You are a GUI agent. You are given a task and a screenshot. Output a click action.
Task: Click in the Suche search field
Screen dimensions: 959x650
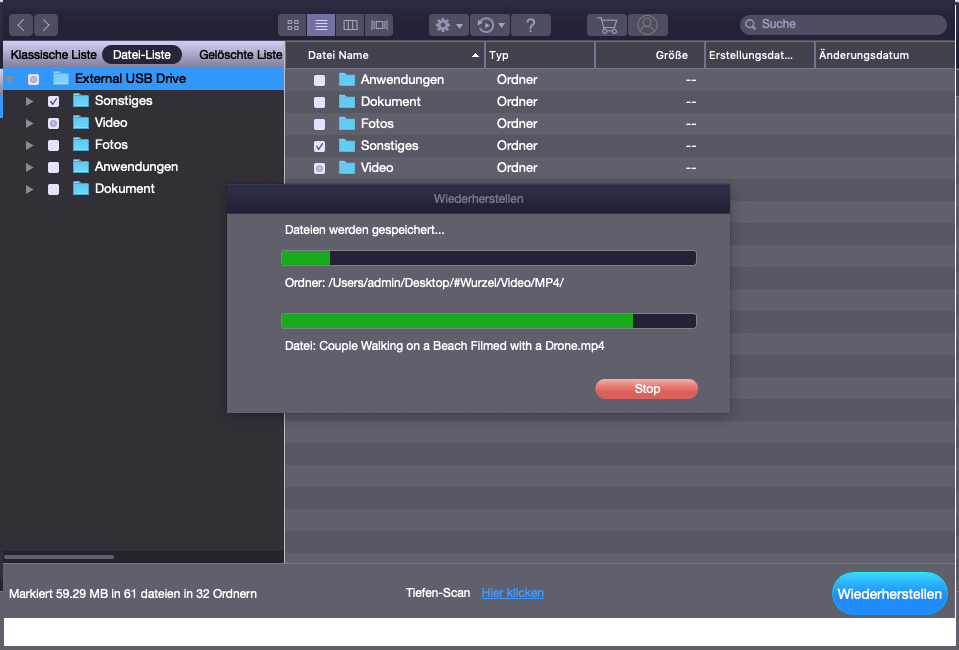point(850,24)
